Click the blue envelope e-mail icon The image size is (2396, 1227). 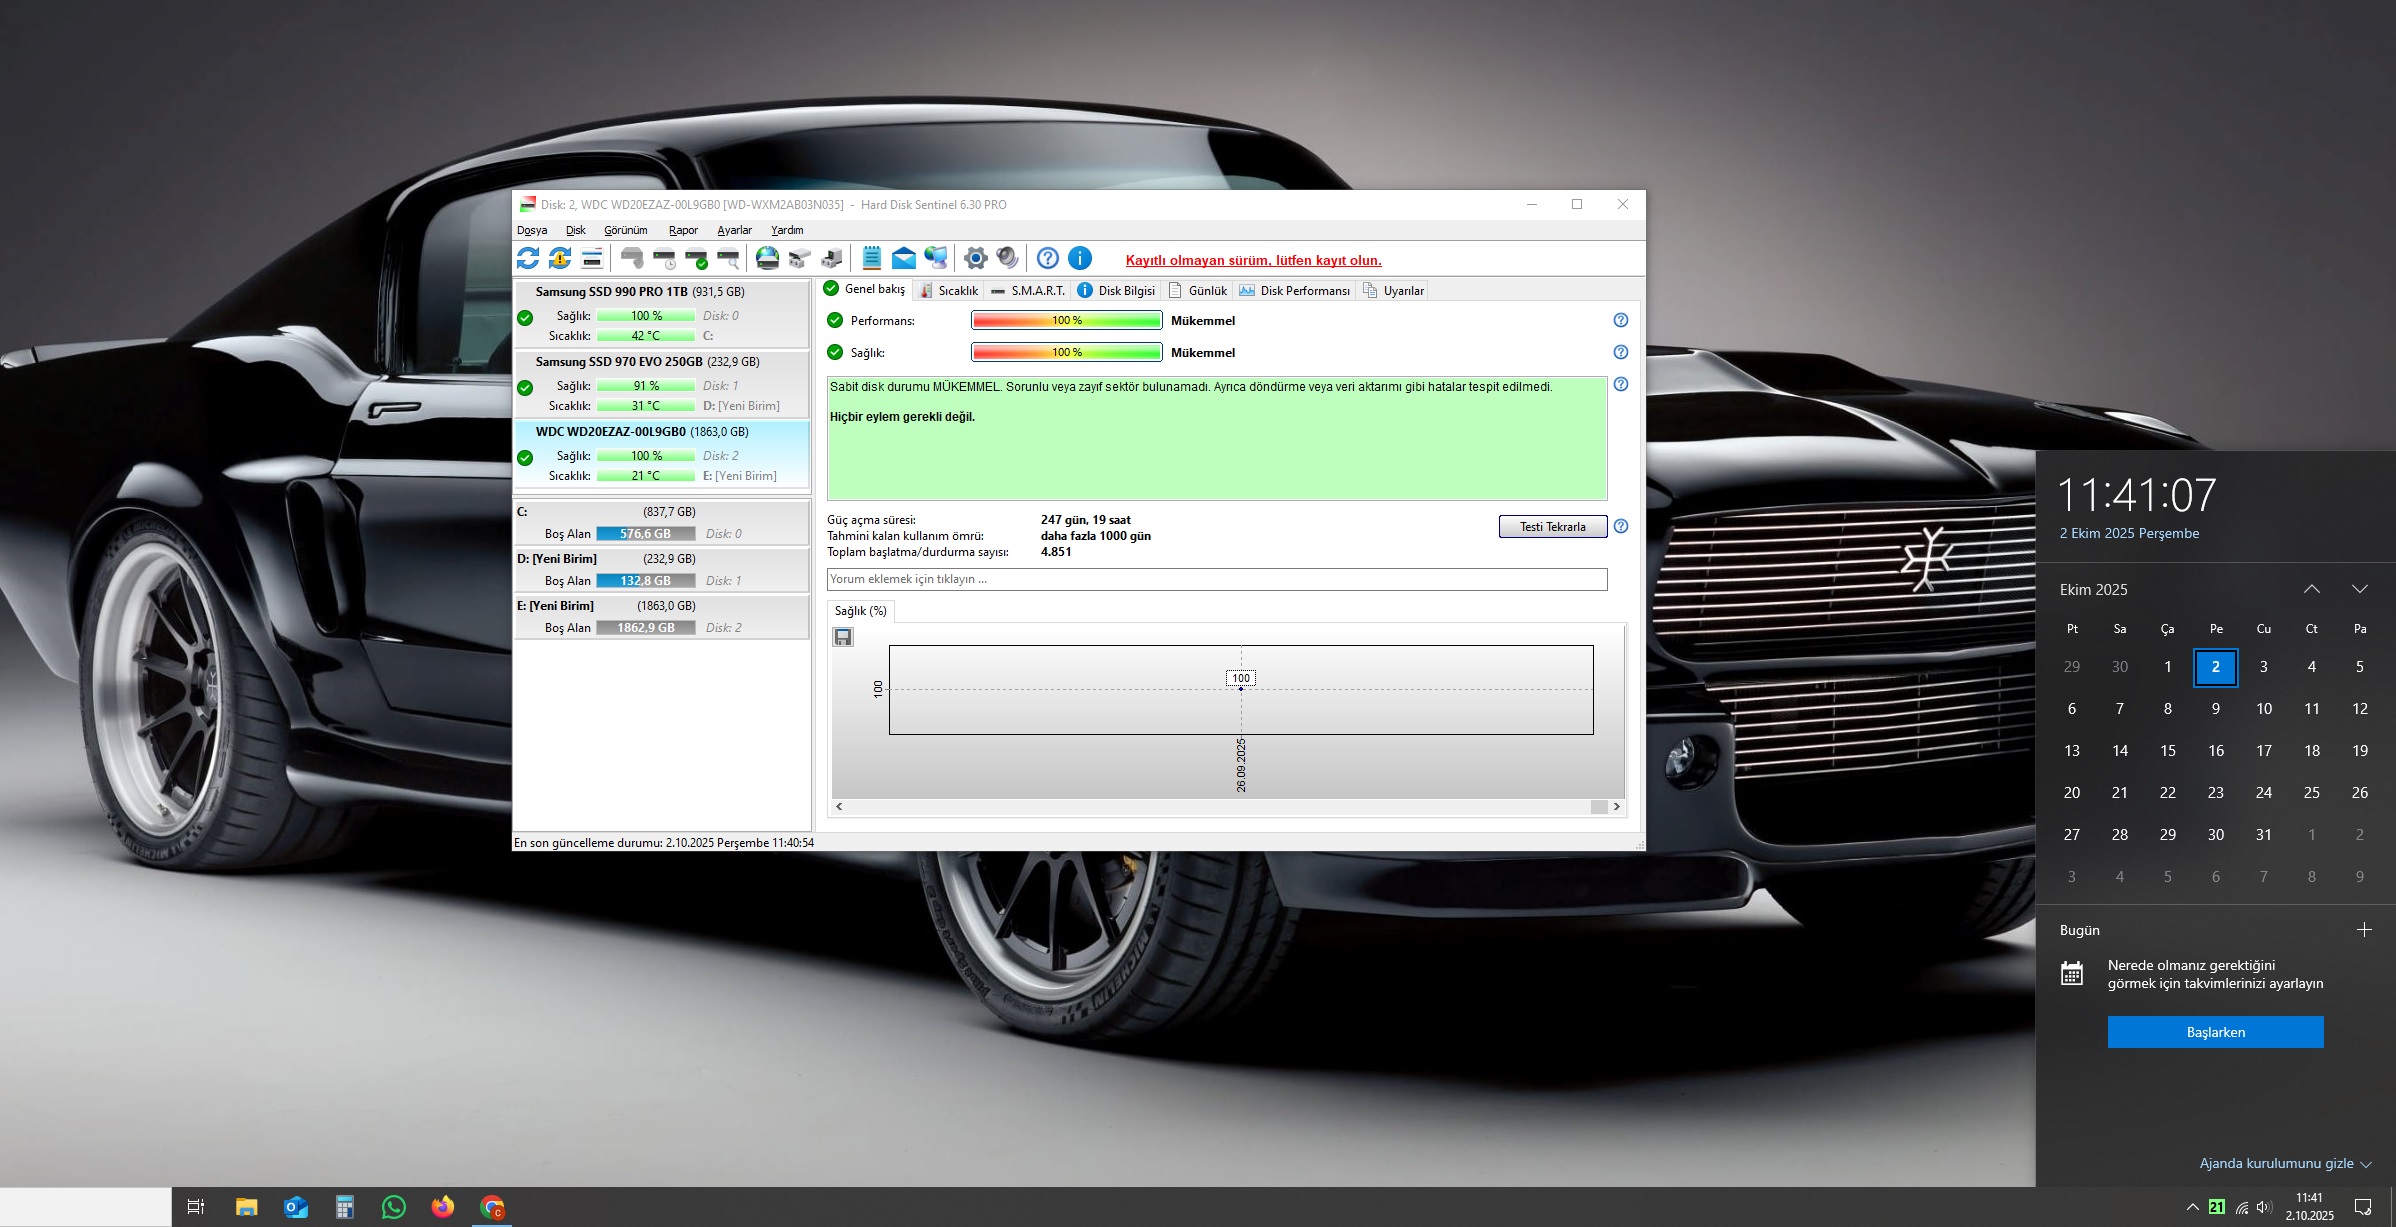click(x=903, y=259)
